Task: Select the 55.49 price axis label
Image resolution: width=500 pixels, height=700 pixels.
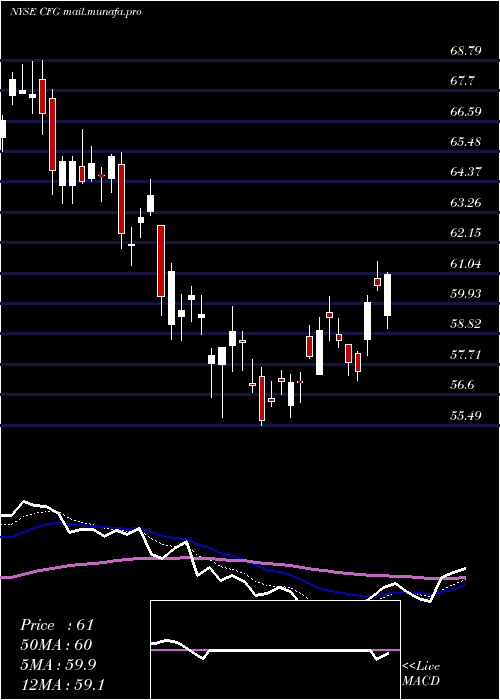Action: coord(466,416)
